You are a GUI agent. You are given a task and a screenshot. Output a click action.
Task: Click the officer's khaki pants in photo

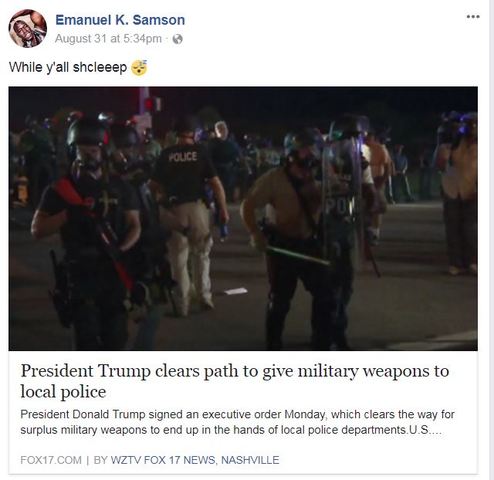tap(189, 257)
